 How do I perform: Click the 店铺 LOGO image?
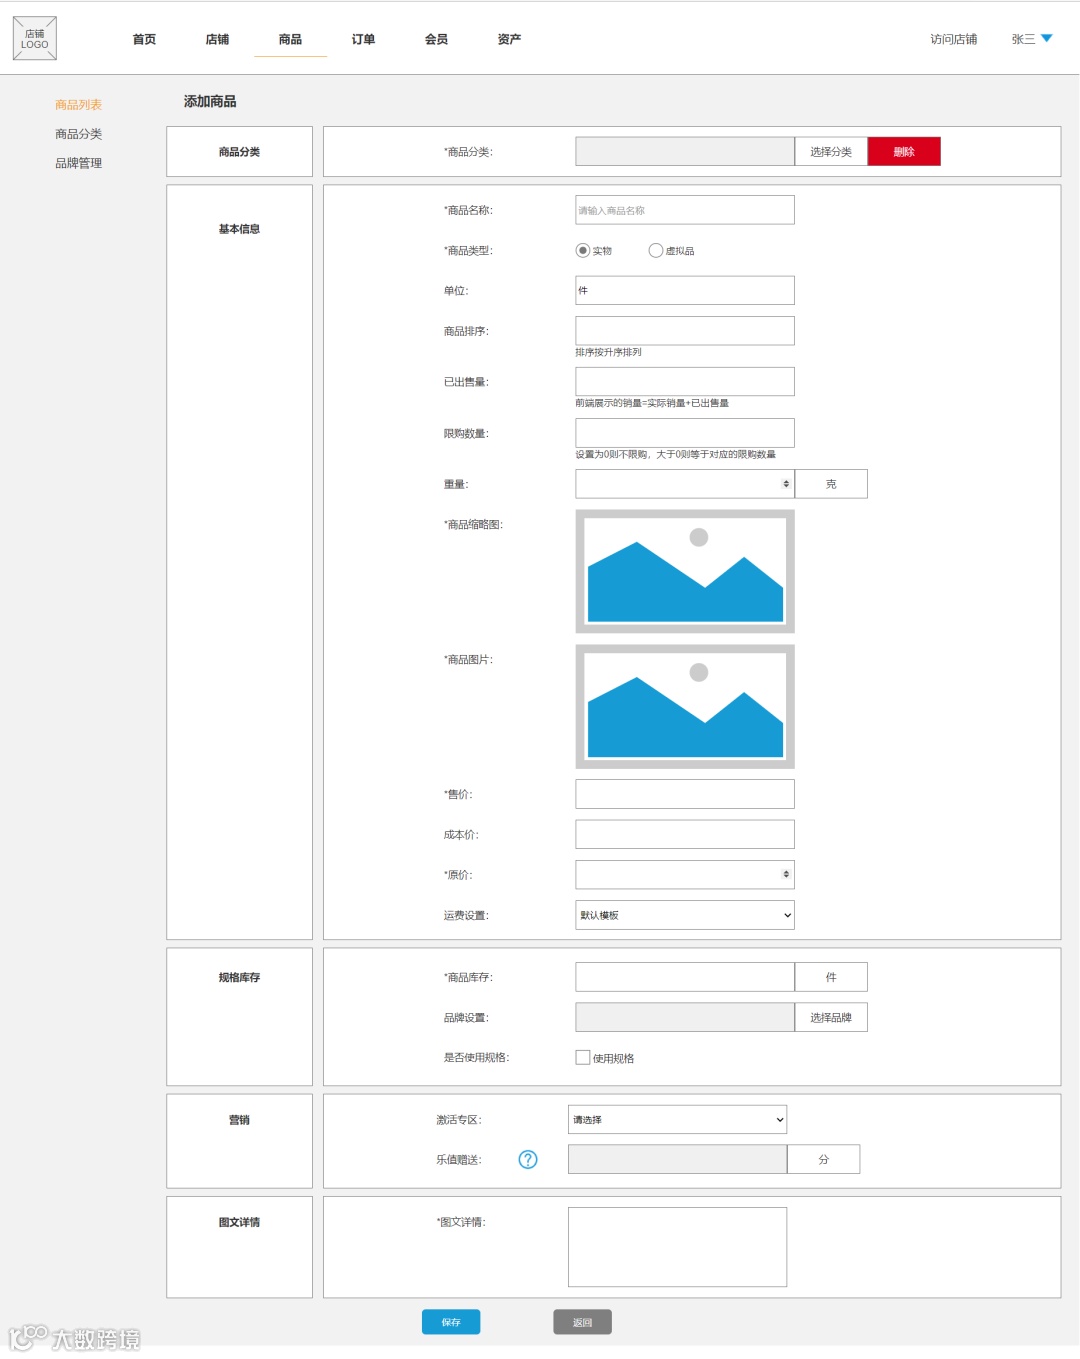(35, 39)
